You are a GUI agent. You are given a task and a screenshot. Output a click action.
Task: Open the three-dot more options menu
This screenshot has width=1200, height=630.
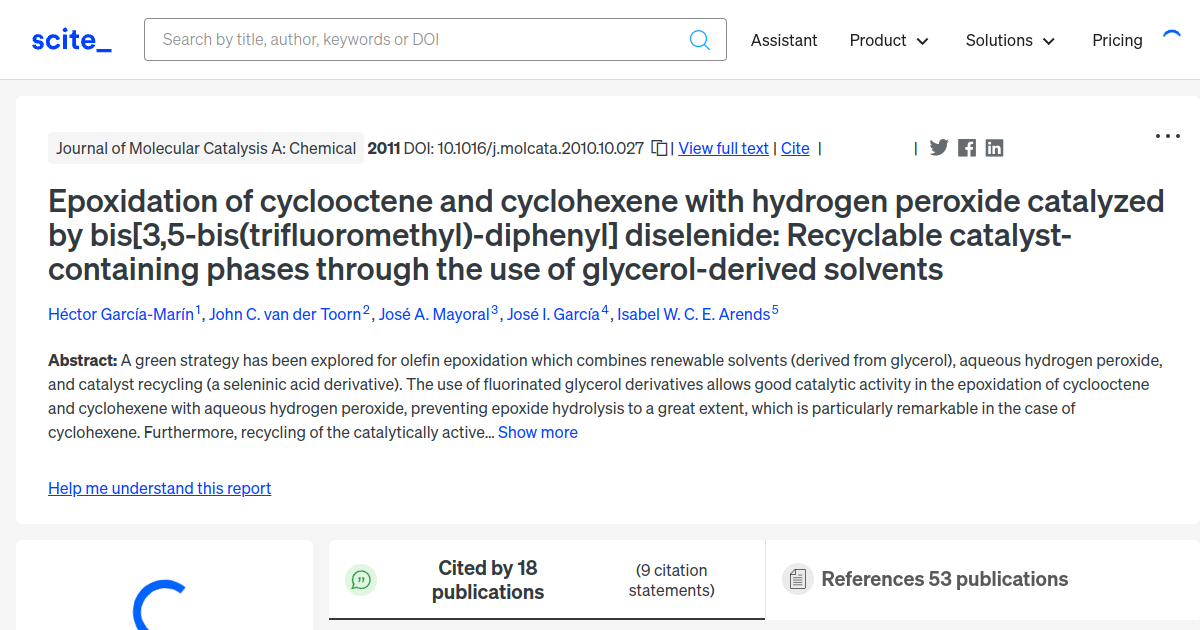[1168, 136]
